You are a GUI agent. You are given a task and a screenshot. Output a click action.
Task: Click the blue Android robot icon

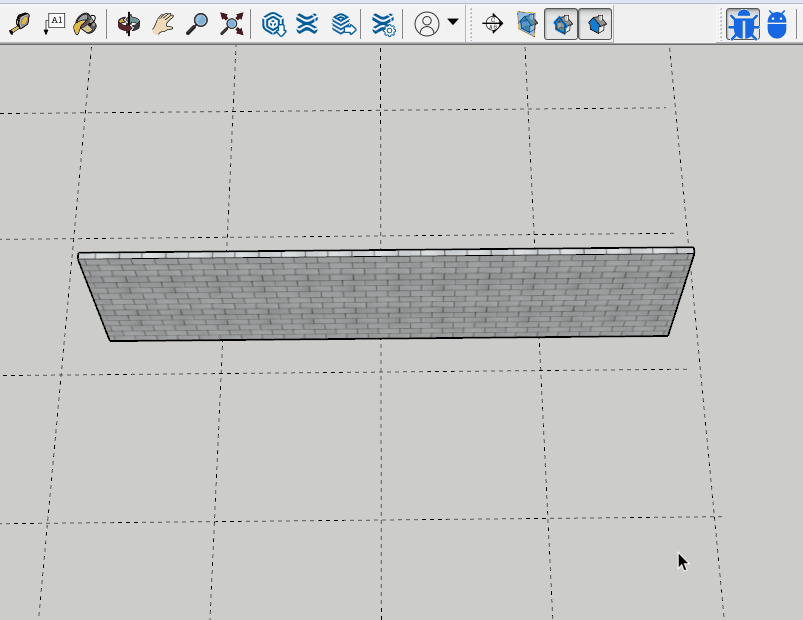[x=777, y=24]
